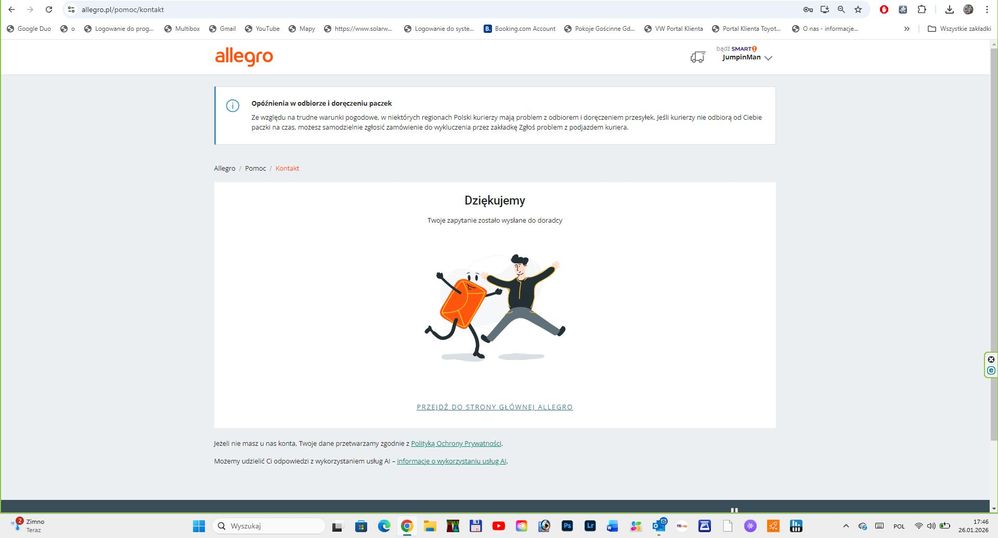Click the 'bądź SMART!' label
Screen dimensions: 998x538
coord(736,48)
